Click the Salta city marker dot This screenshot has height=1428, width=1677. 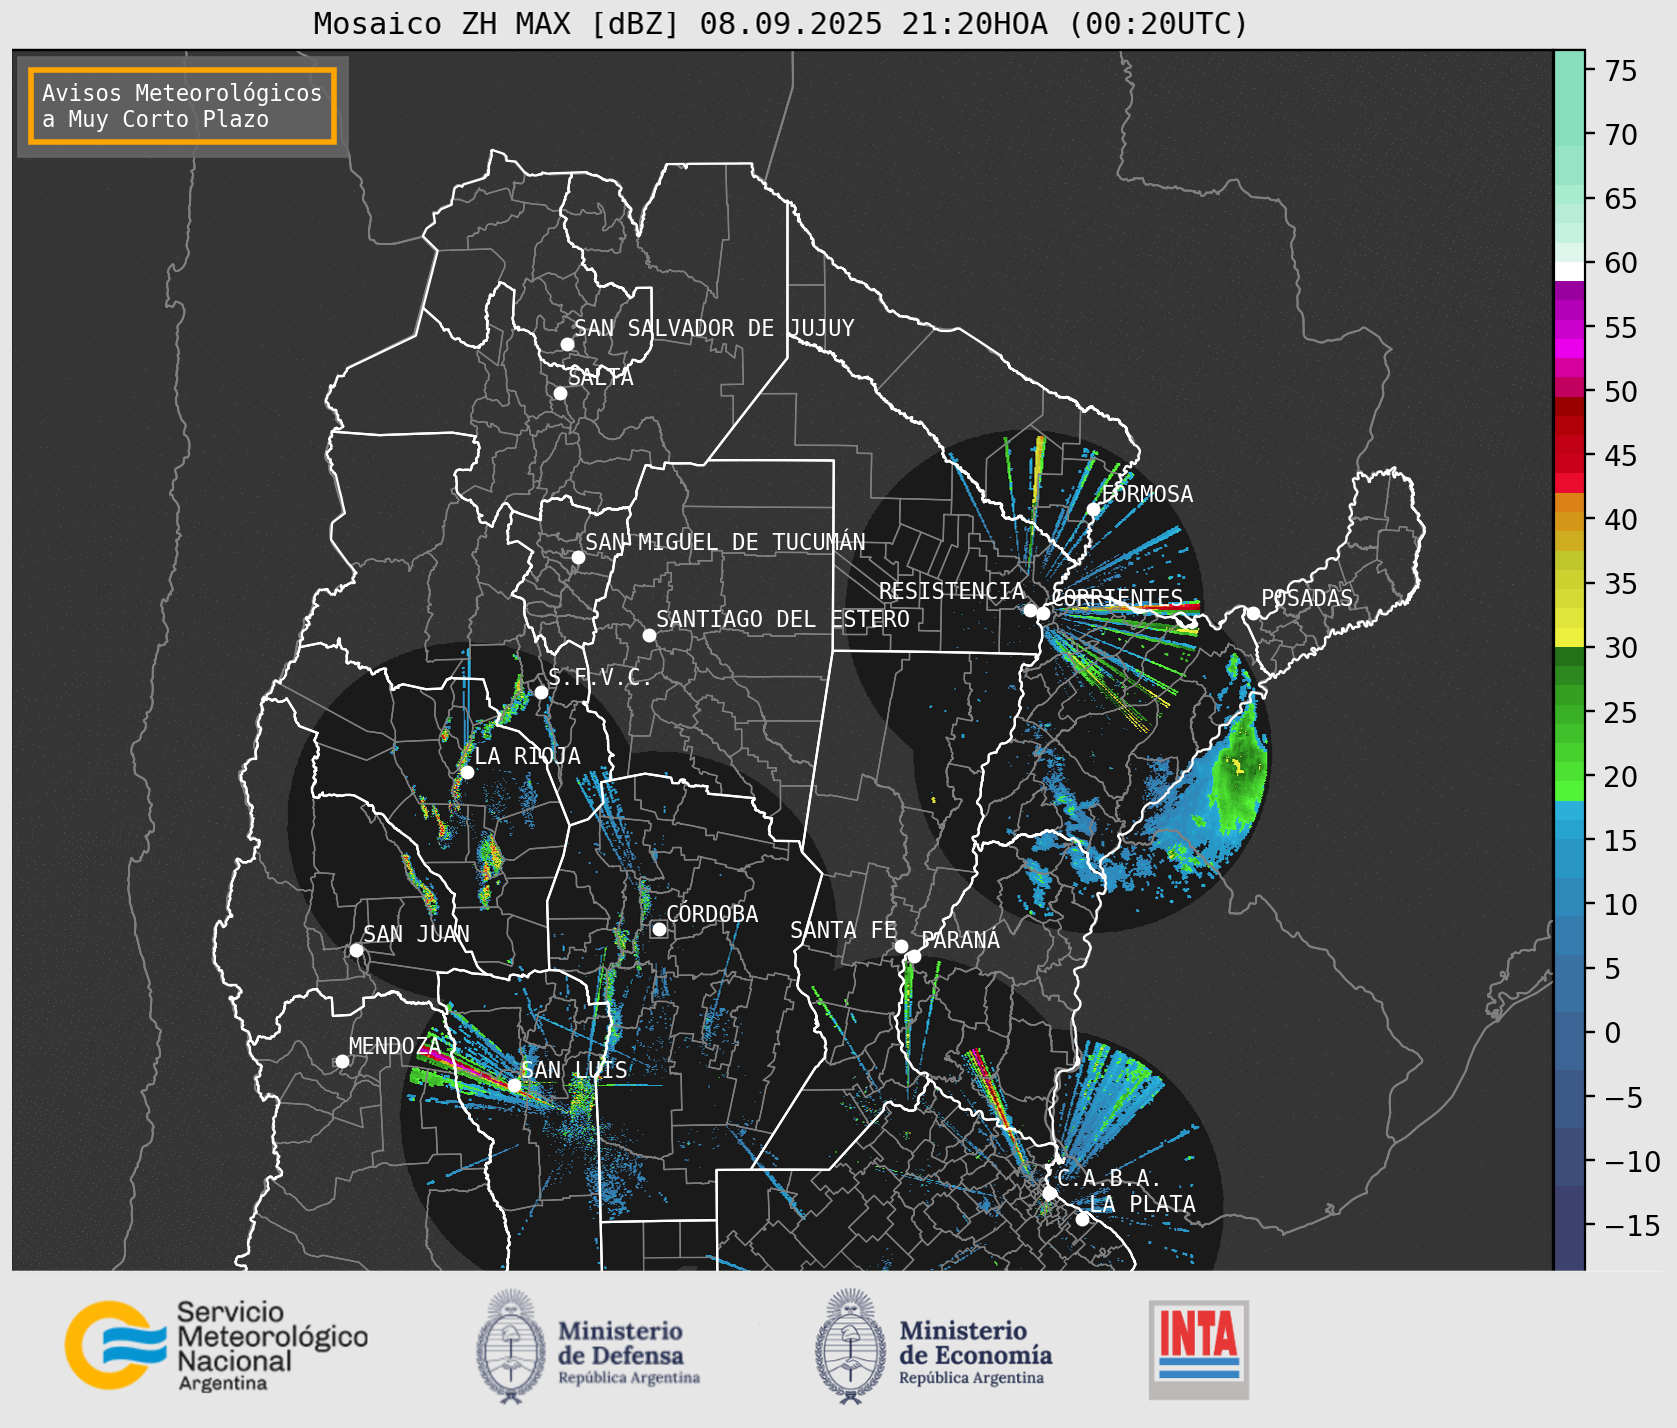click(561, 393)
